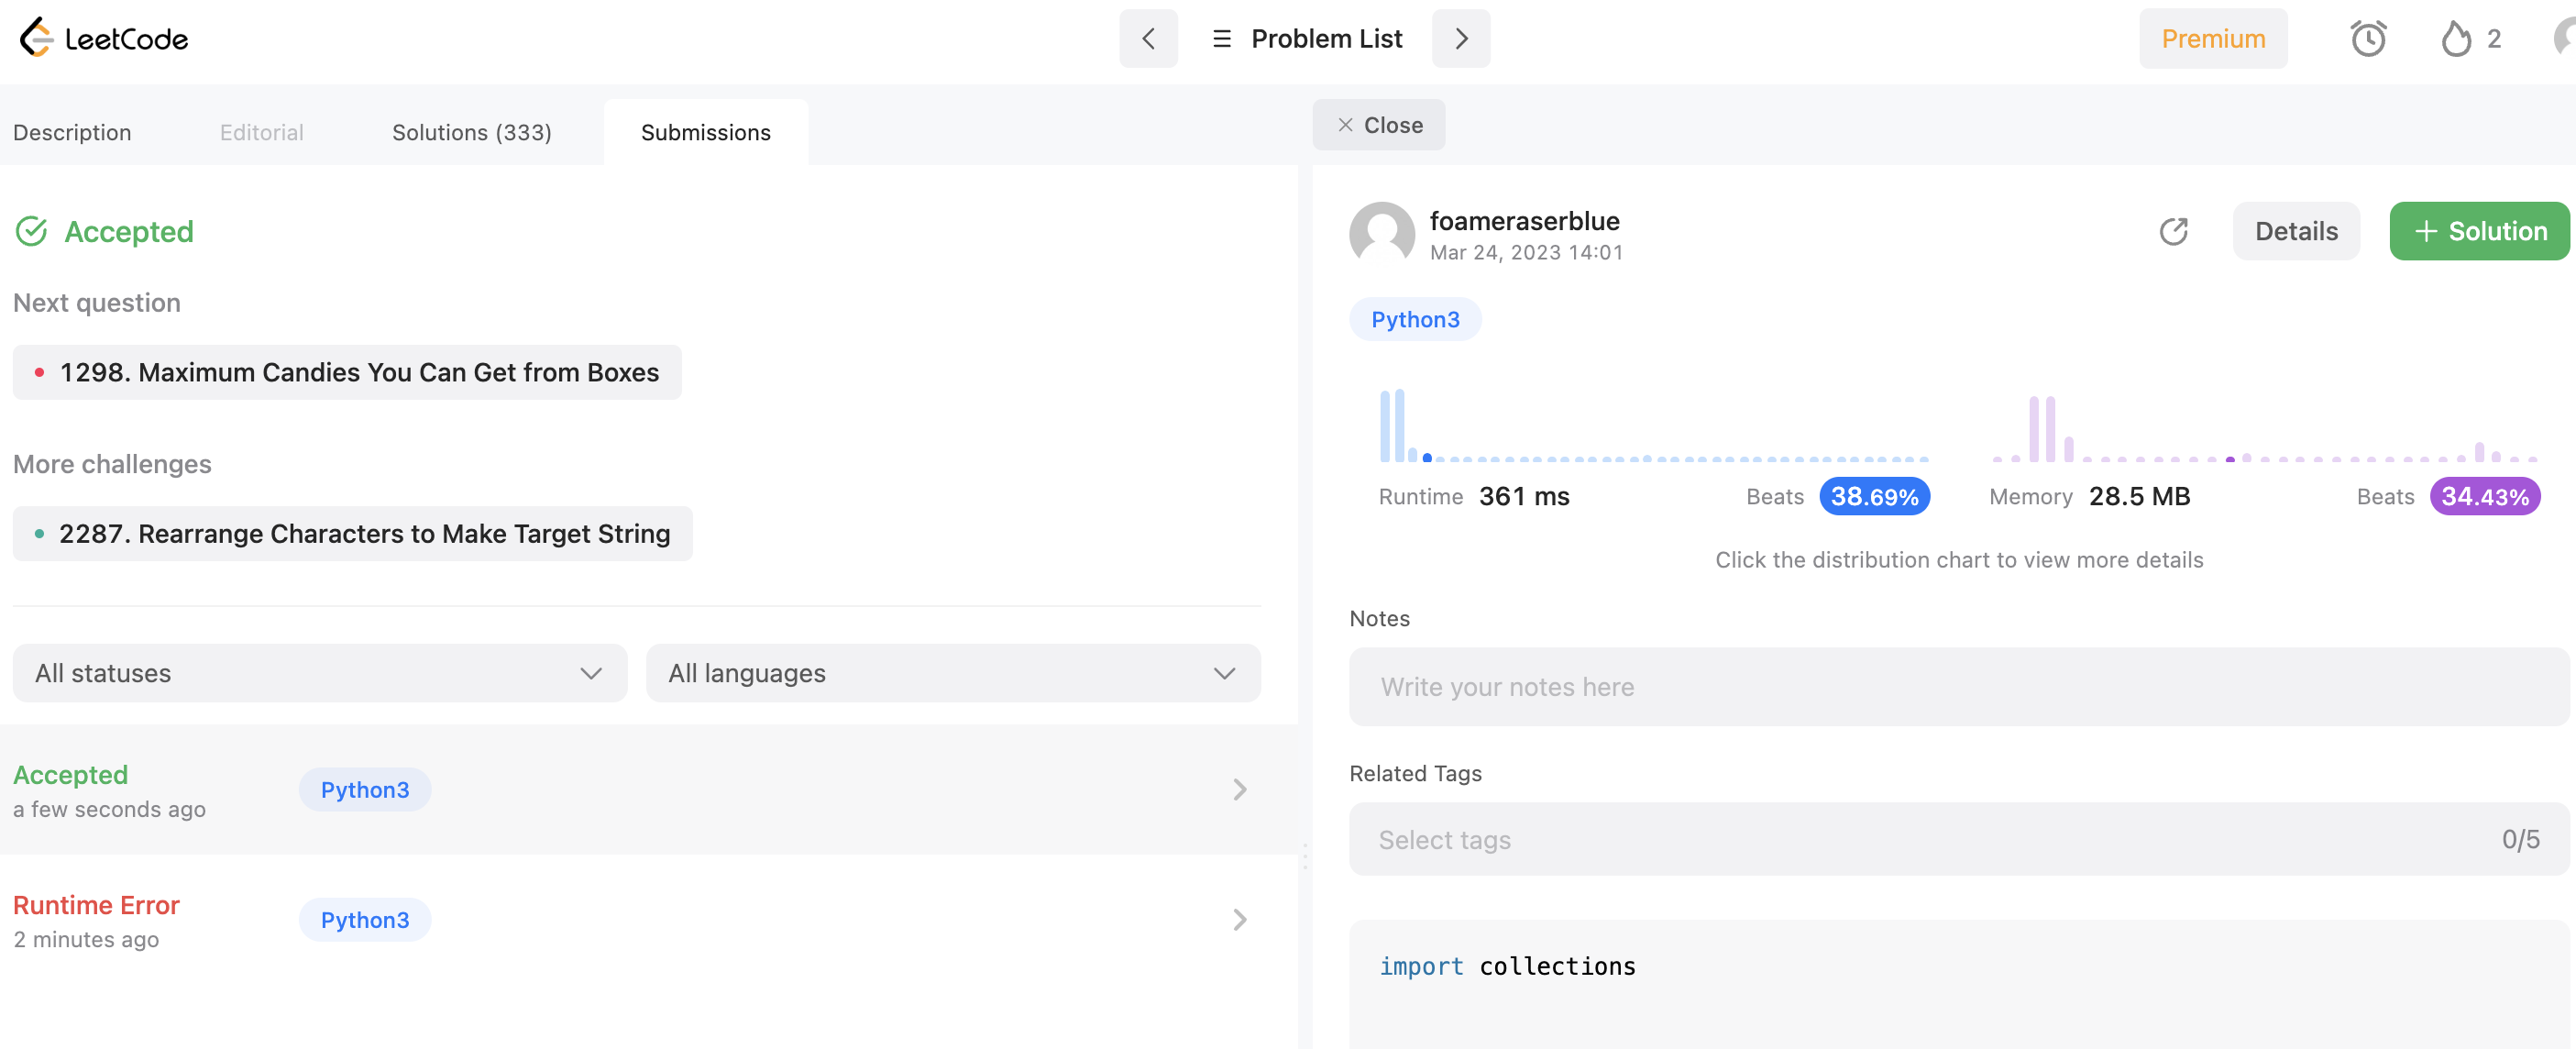Click the share submission icon

tap(2173, 231)
